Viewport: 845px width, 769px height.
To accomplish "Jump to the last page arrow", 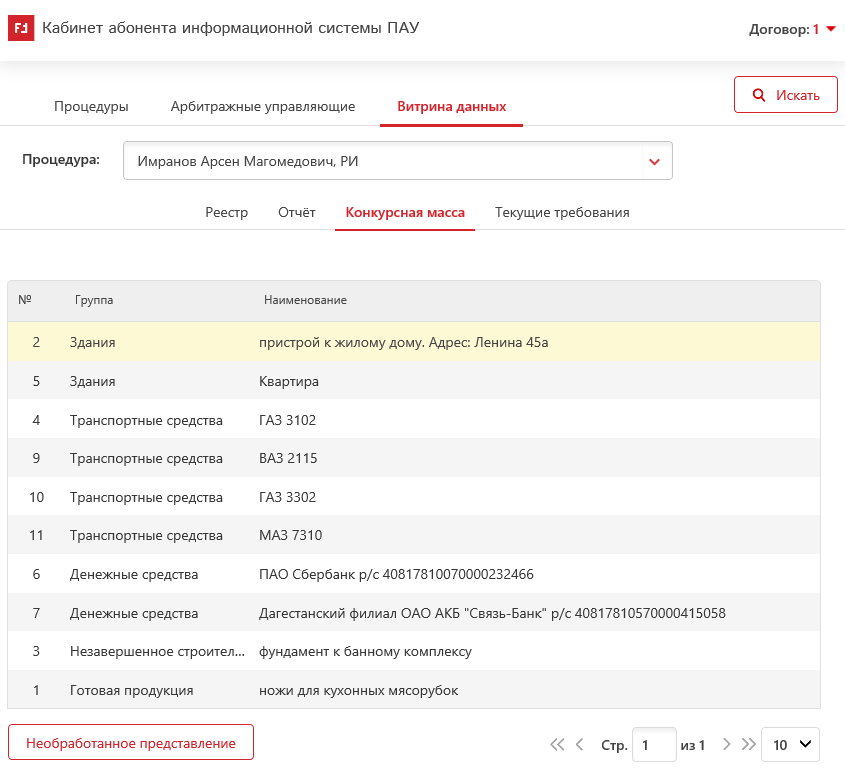I will pyautogui.click(x=748, y=744).
